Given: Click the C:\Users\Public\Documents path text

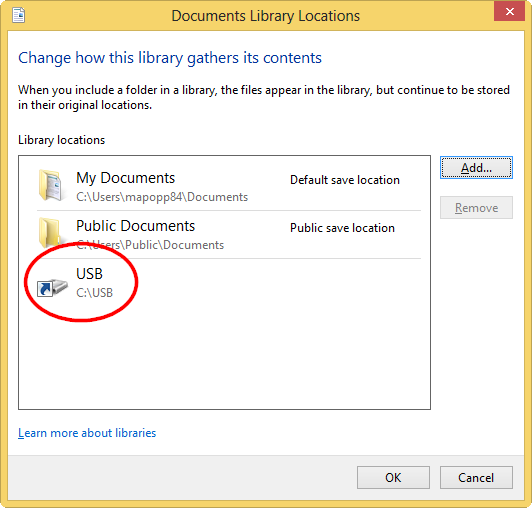Looking at the screenshot, I should click(150, 245).
